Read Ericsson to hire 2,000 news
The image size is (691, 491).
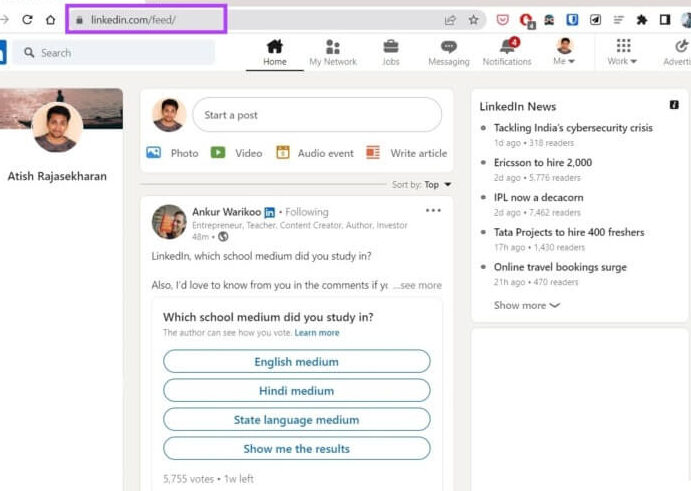tap(542, 163)
